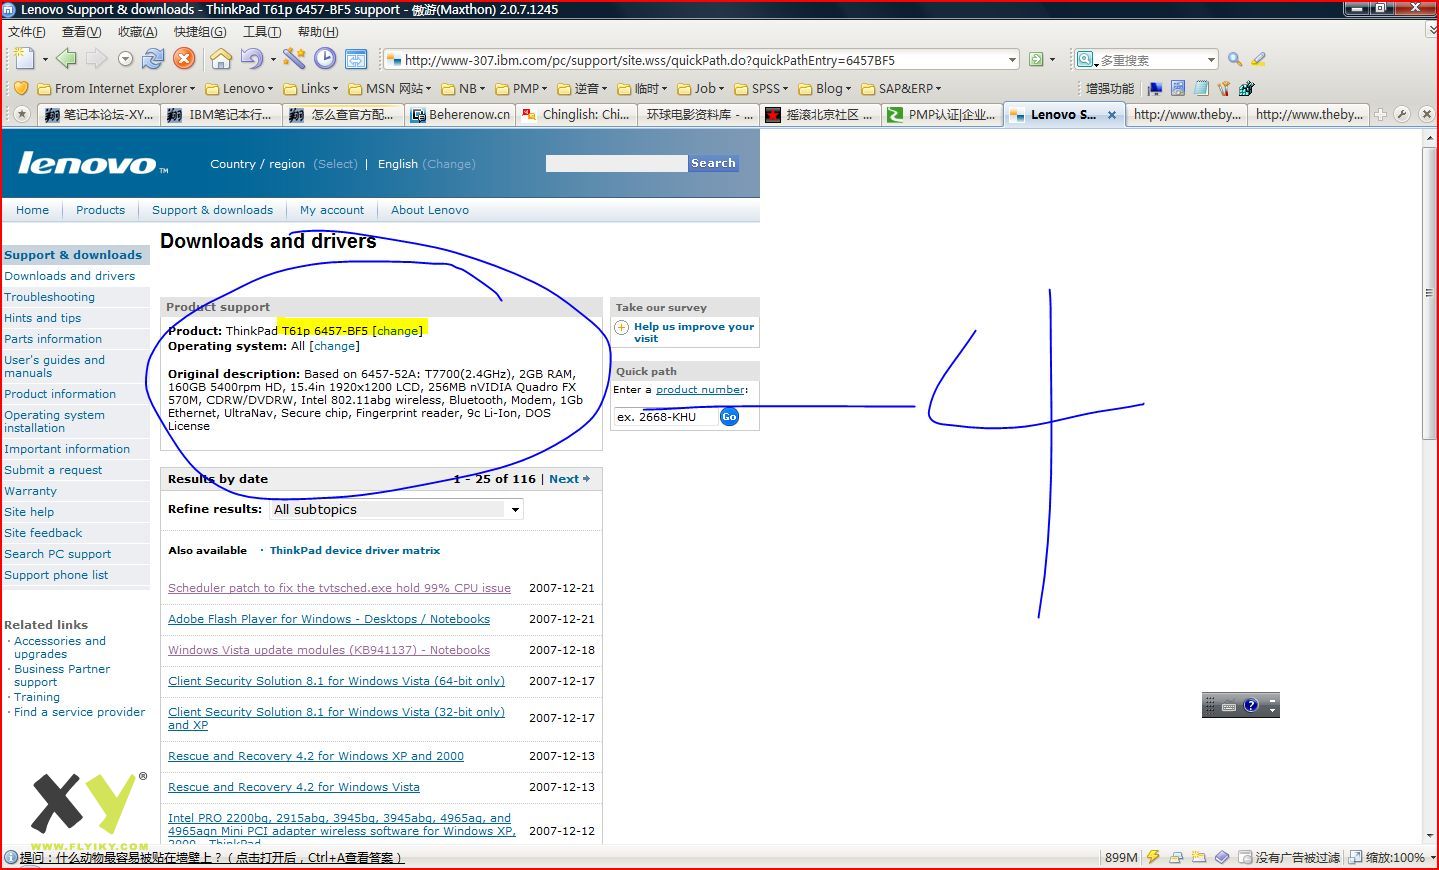The height and width of the screenshot is (870, 1439).
Task: Click the Undo closed tab icon
Action: point(251,59)
